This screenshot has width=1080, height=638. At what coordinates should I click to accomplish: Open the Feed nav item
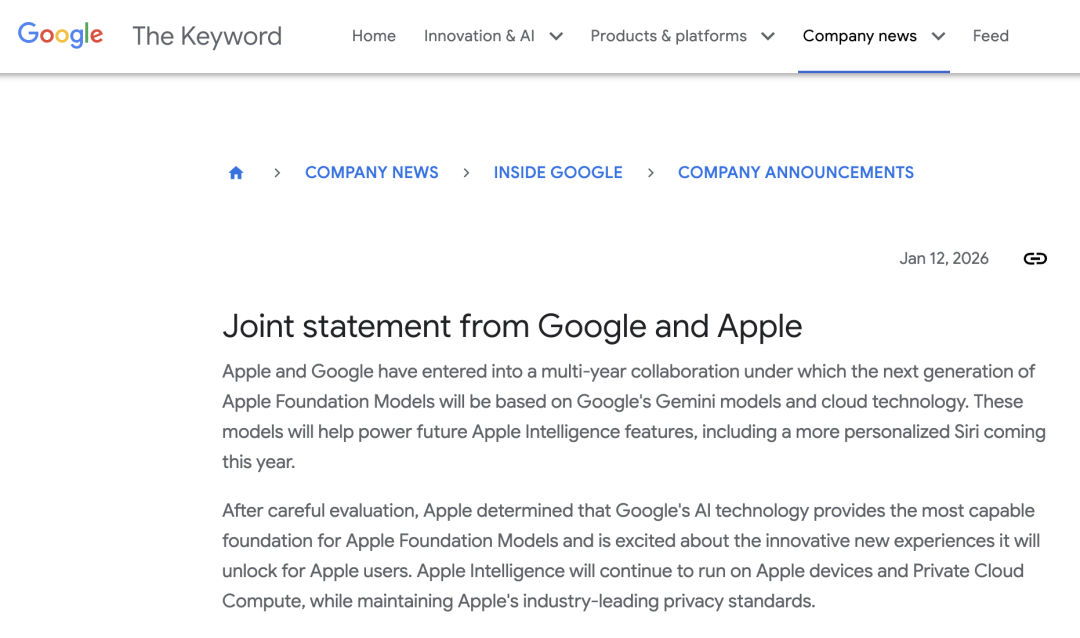click(990, 36)
